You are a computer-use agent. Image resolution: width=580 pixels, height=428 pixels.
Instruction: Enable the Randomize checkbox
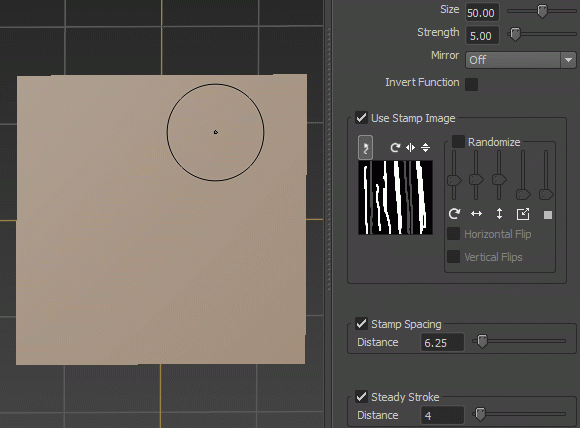(x=458, y=141)
